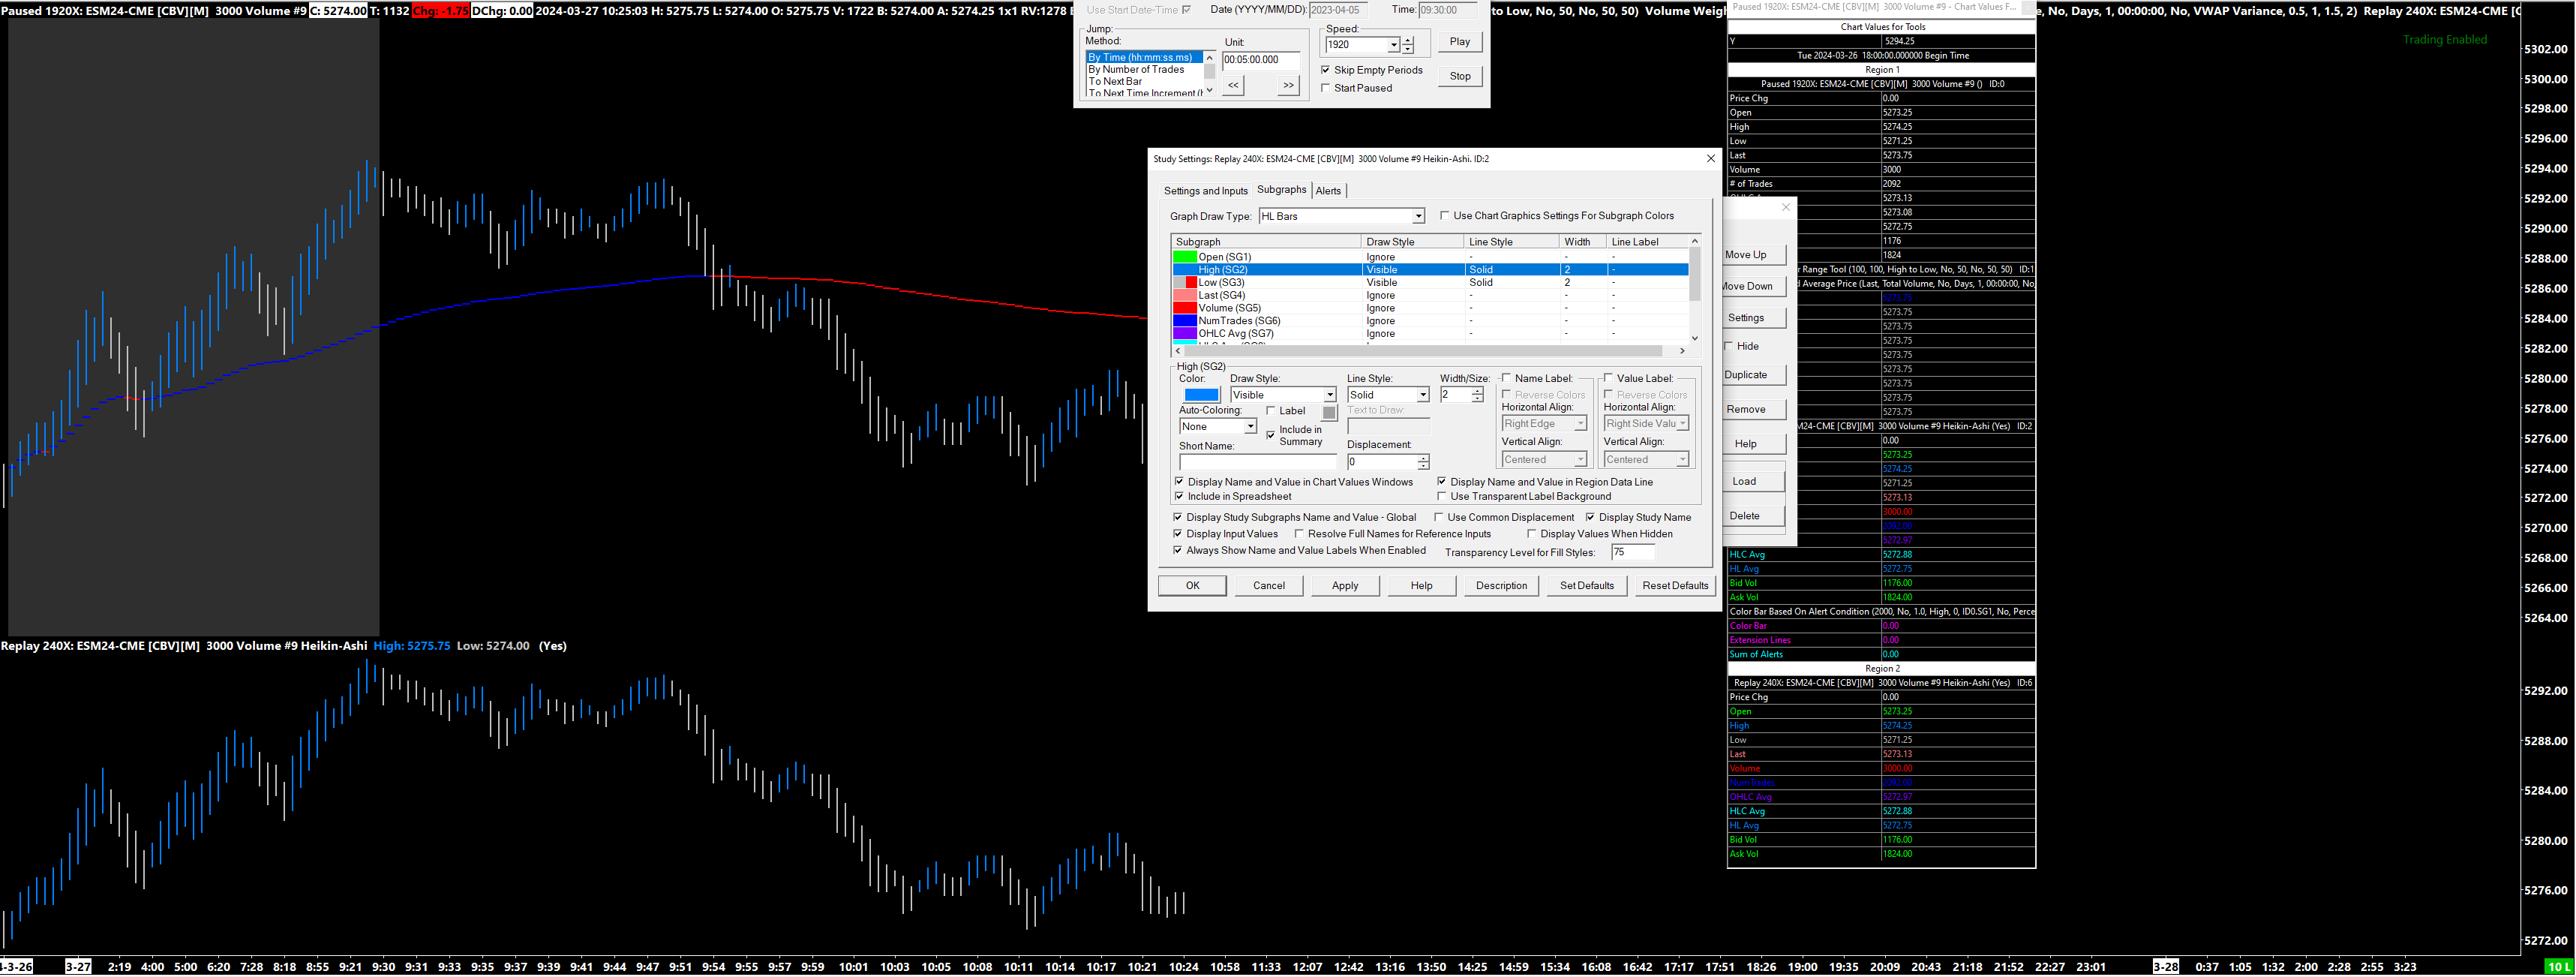
Task: Toggle Skip Empty Periods checkbox
Action: pyautogui.click(x=1326, y=70)
